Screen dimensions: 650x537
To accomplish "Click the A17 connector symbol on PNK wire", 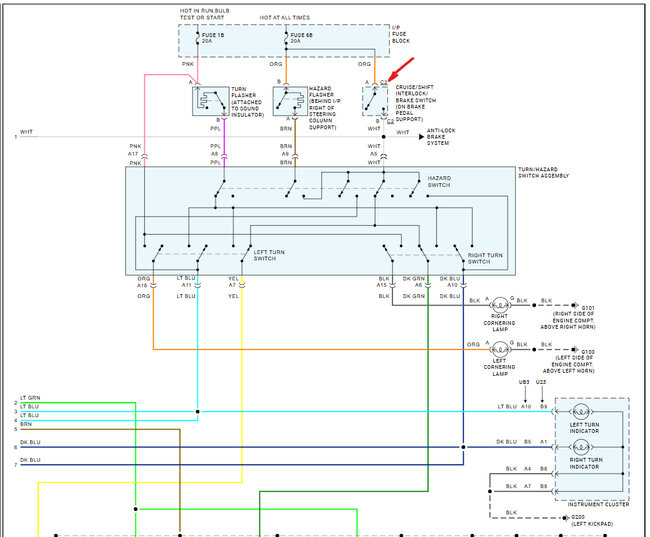I will tap(144, 156).
